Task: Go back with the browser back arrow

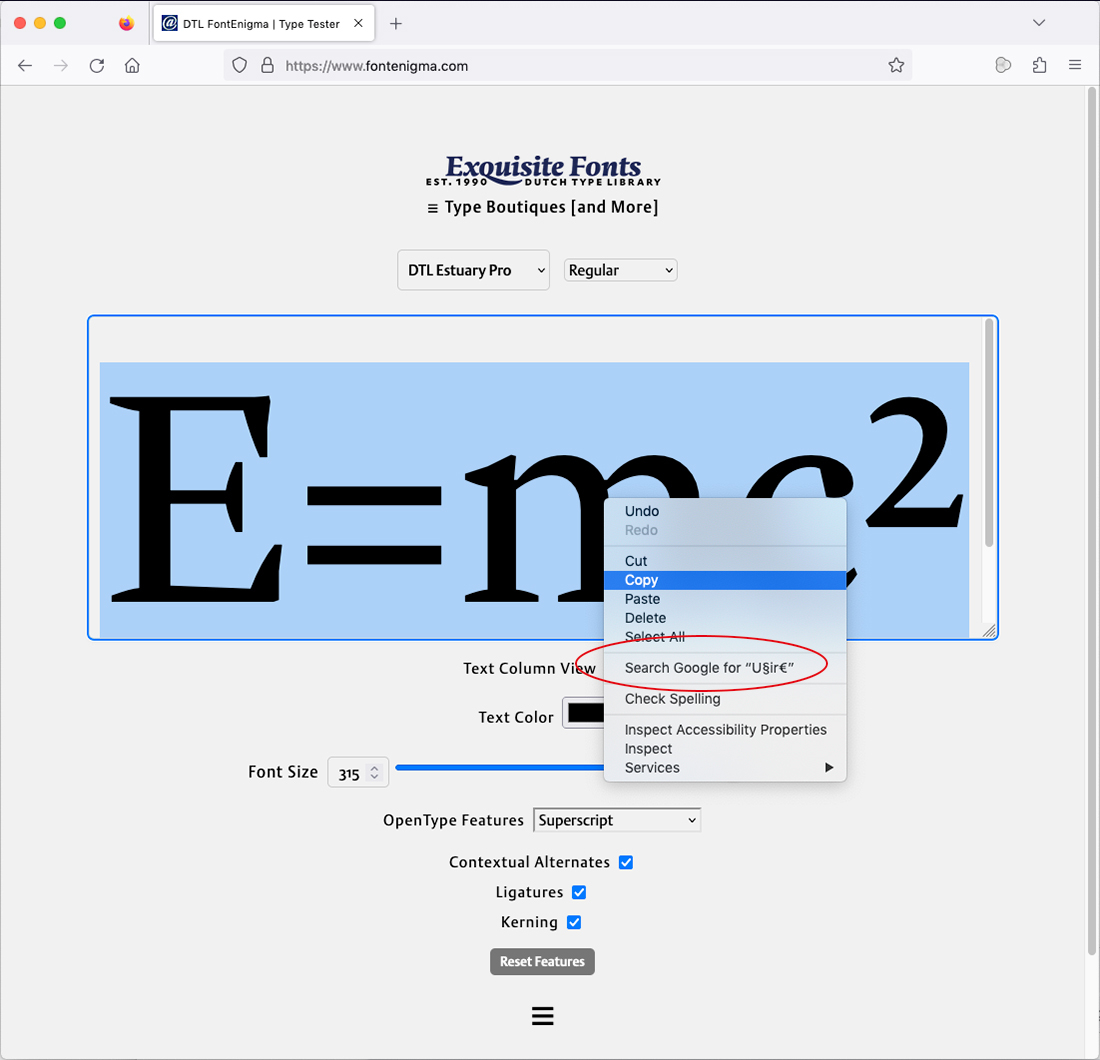Action: point(25,66)
